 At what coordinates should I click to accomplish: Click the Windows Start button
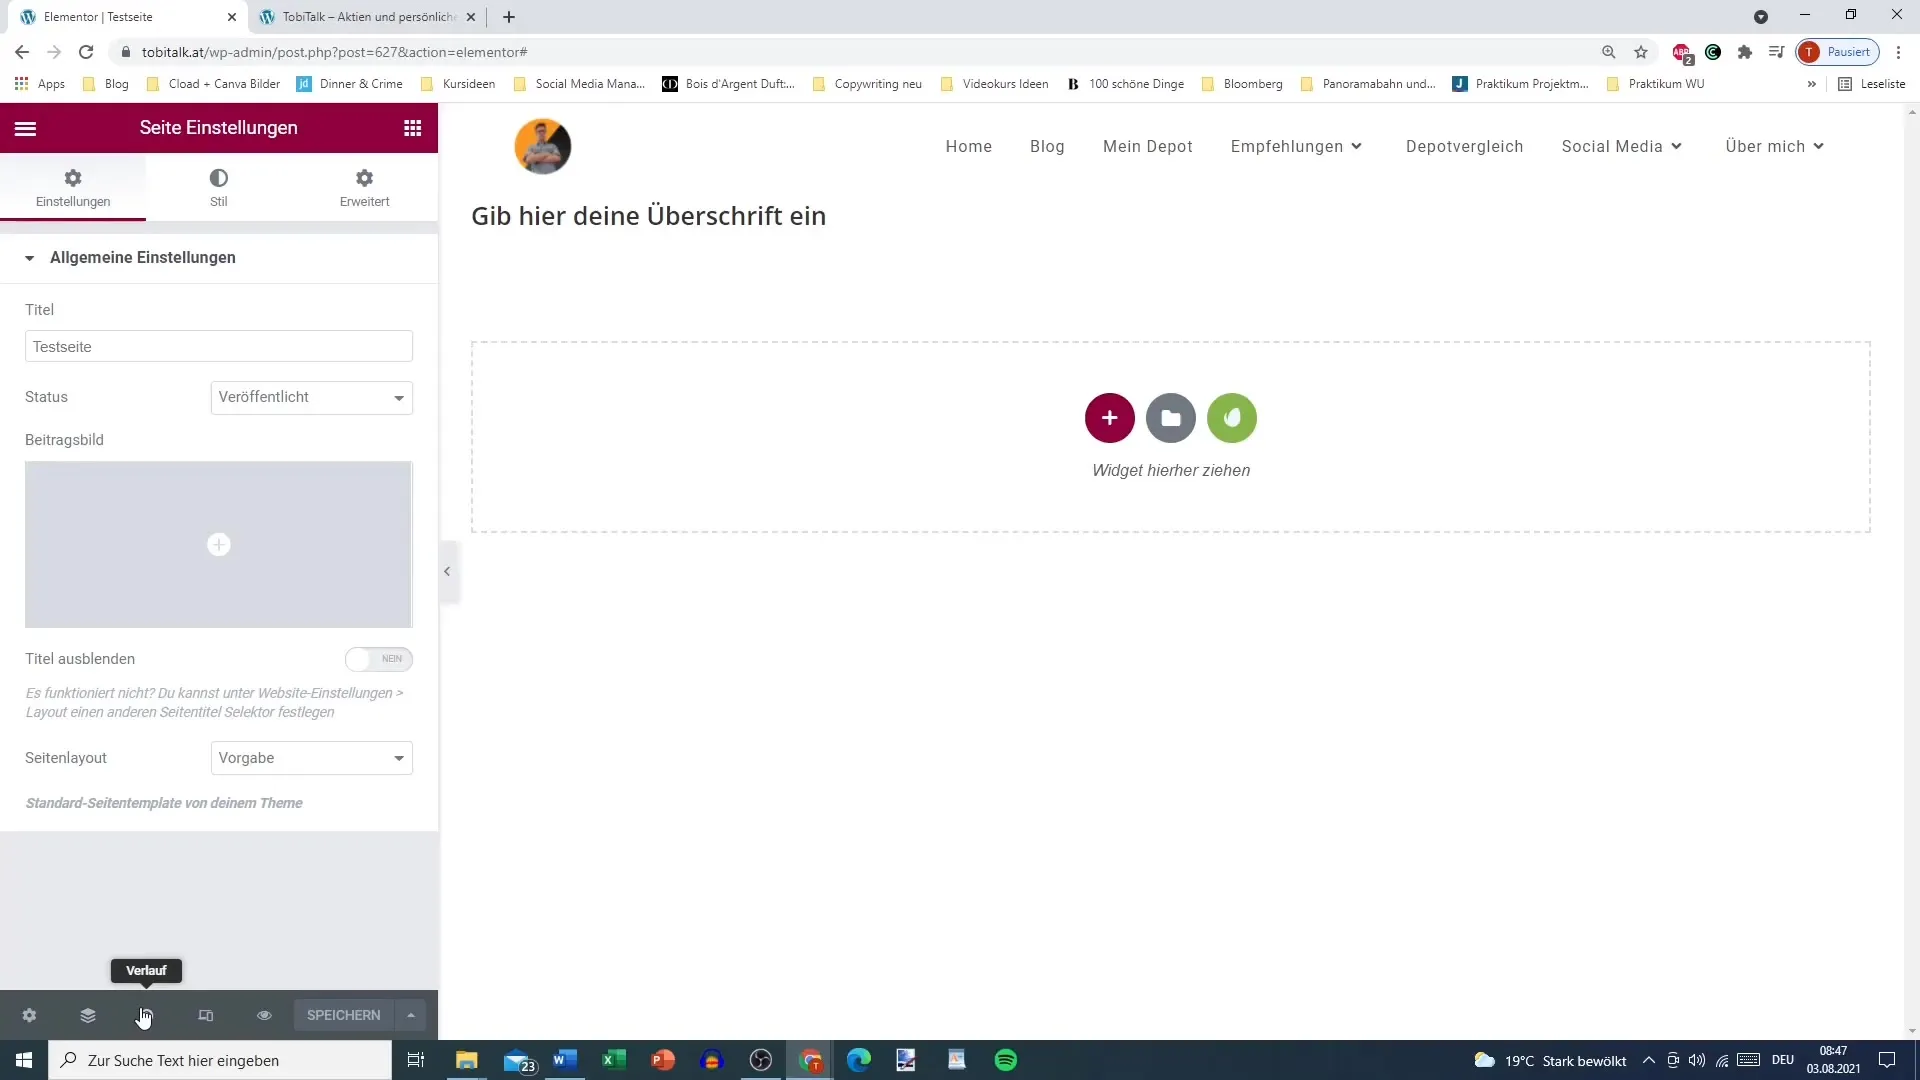(x=24, y=1060)
